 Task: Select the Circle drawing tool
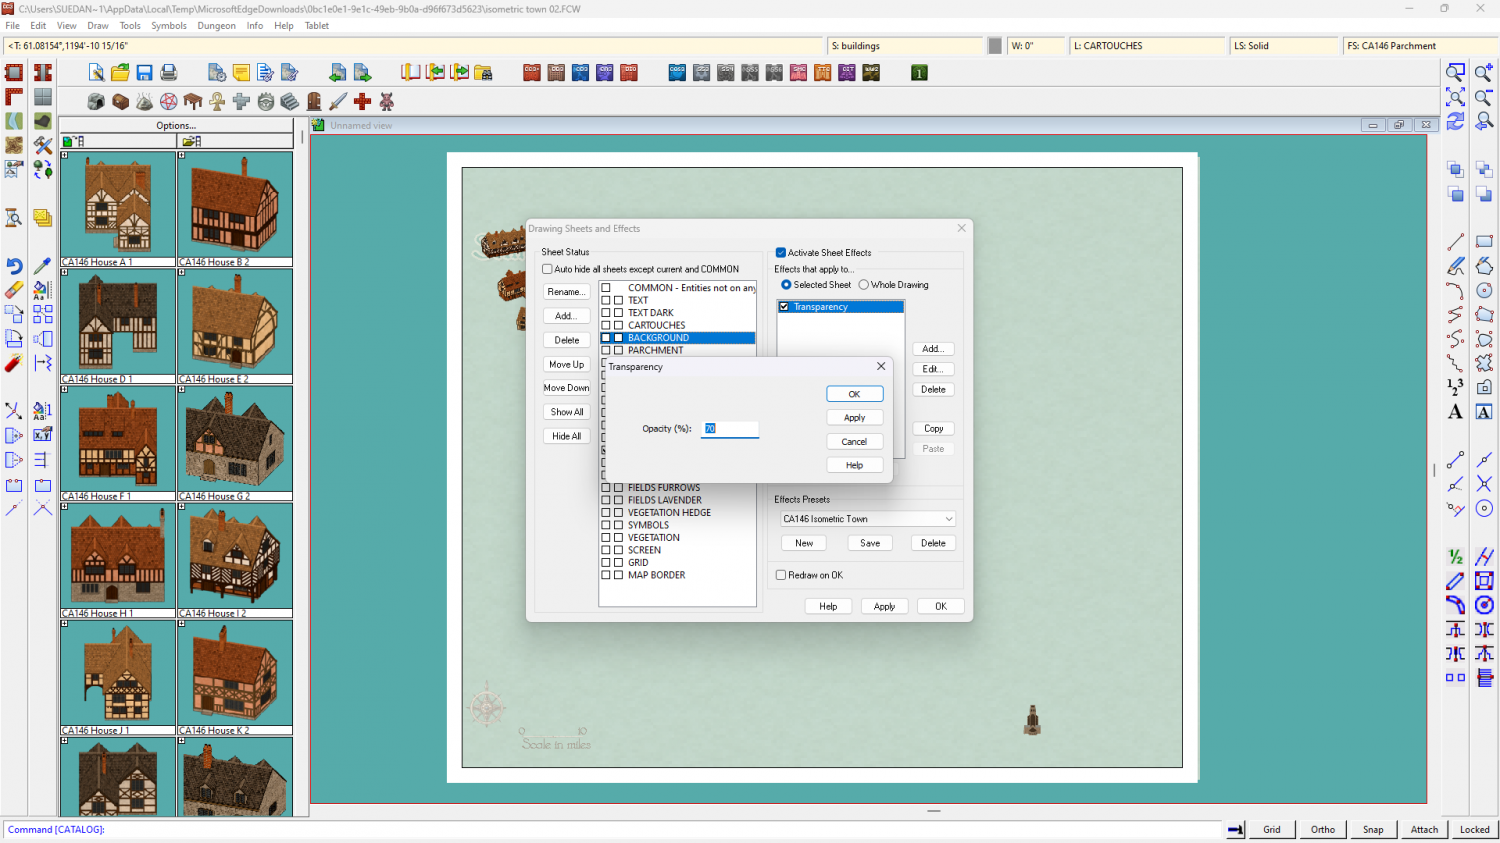point(1484,290)
